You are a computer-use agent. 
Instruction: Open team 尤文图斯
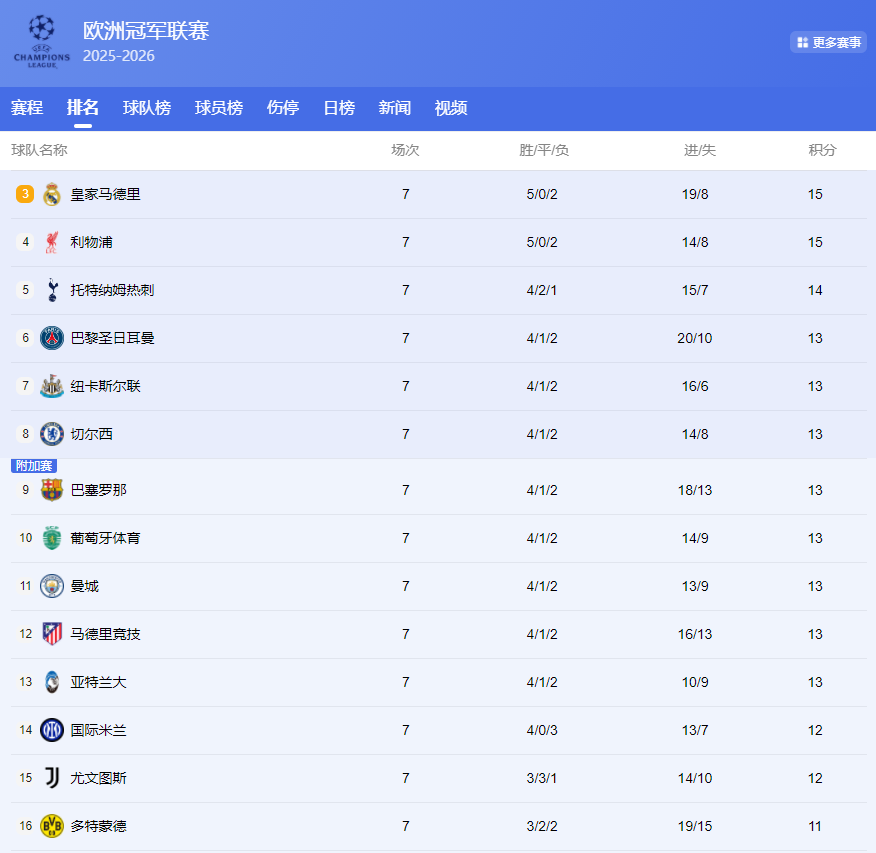[x=98, y=778]
